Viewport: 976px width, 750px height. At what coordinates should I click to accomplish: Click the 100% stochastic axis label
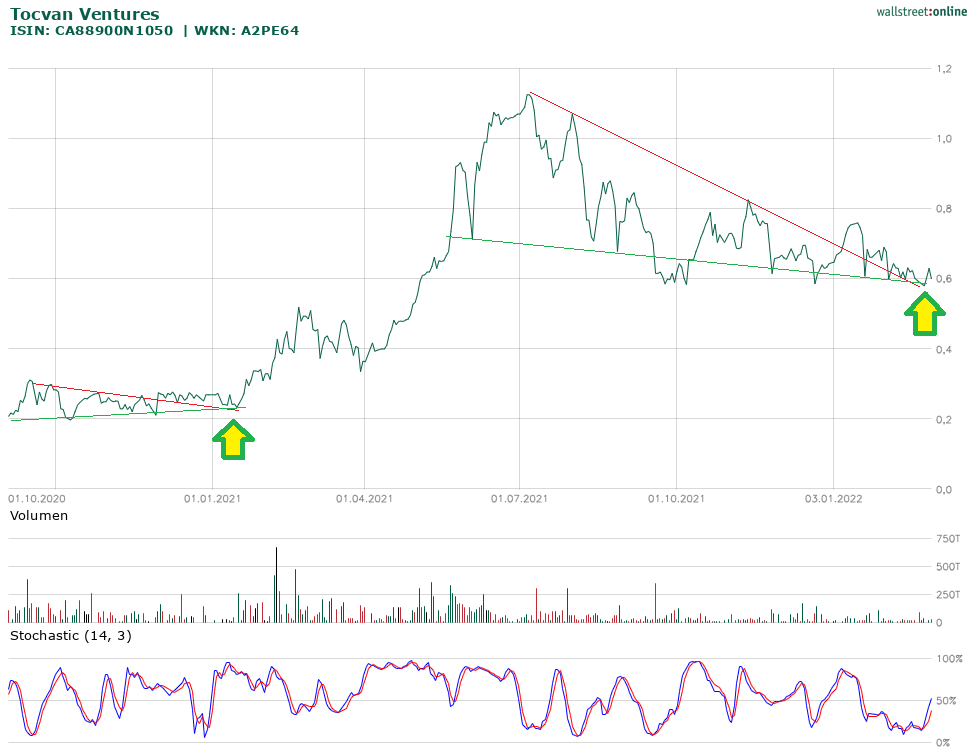tap(949, 659)
